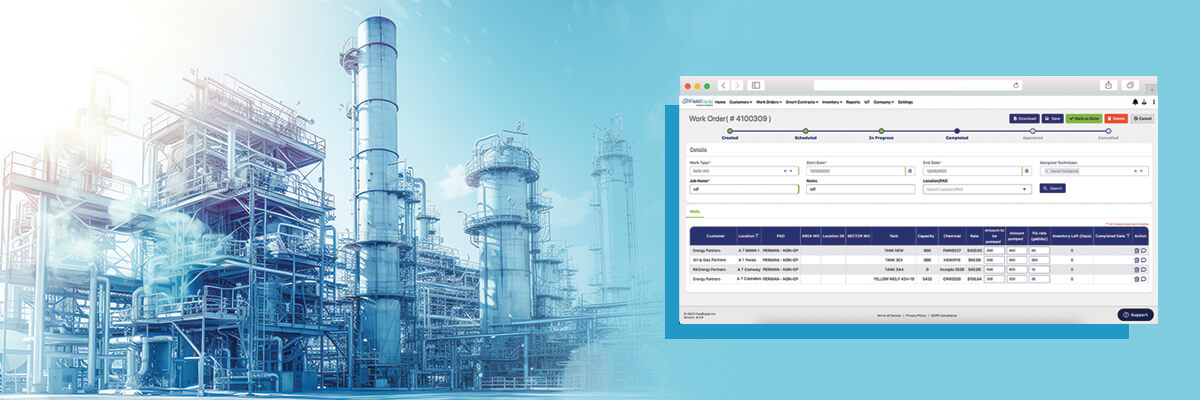Select the In Progress status step
Viewport: 1200px width, 400px height.
881,131
